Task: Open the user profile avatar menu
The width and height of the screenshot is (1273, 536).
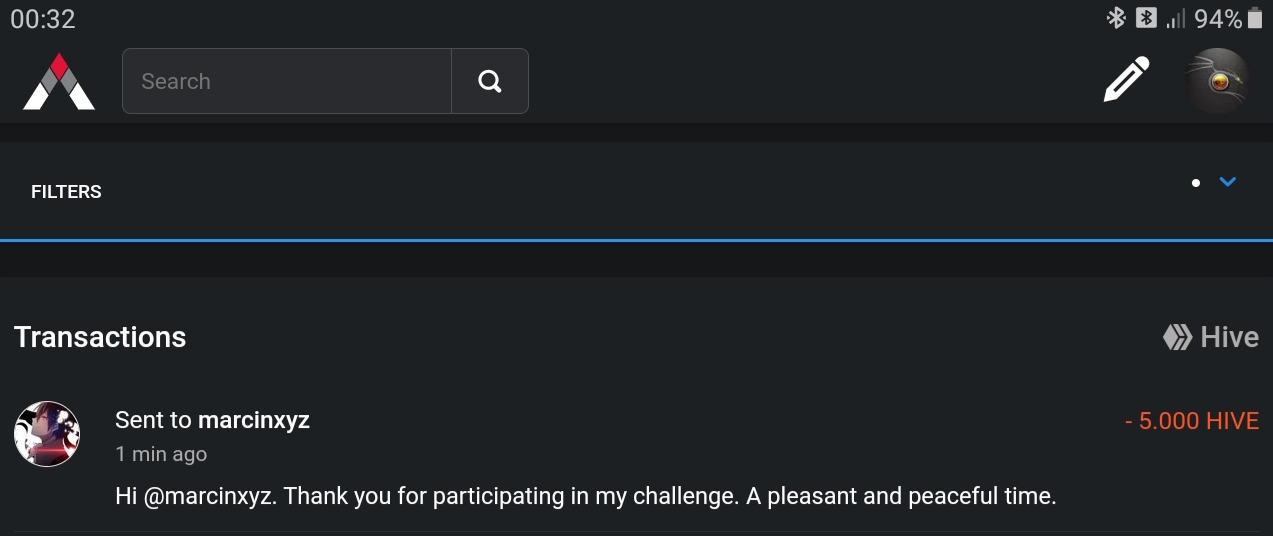Action: coord(1217,81)
